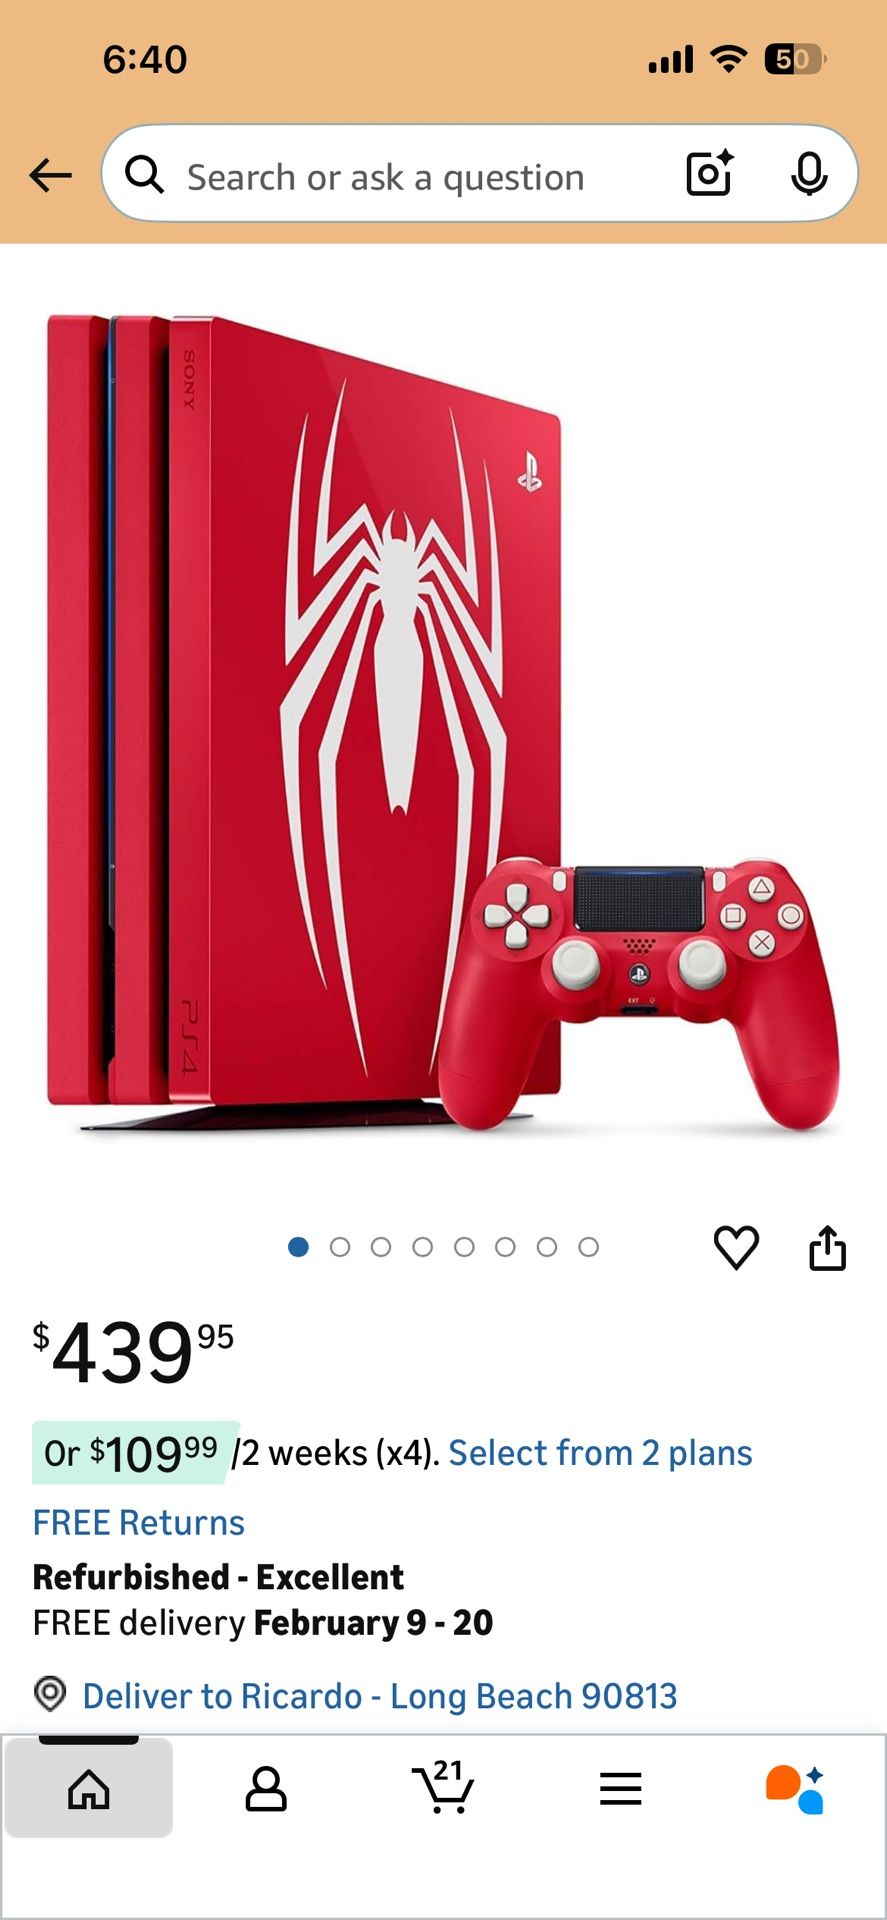Tap the location pin icon
The image size is (887, 1920).
click(x=50, y=1694)
